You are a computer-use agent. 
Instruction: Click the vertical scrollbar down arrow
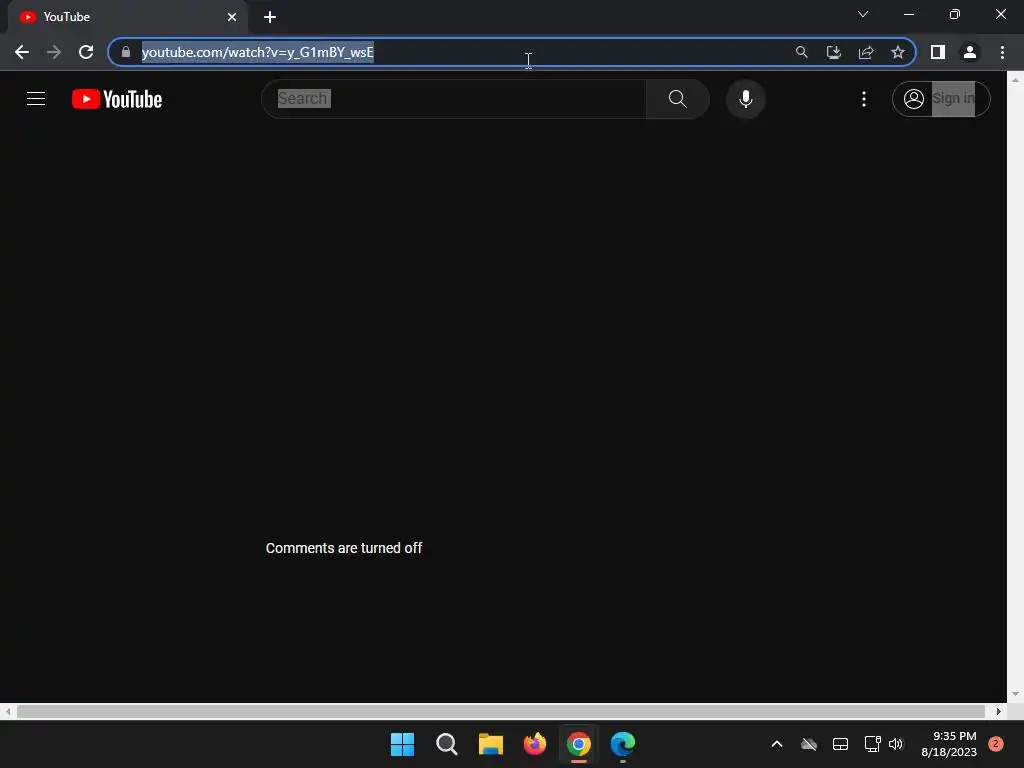click(x=1015, y=694)
